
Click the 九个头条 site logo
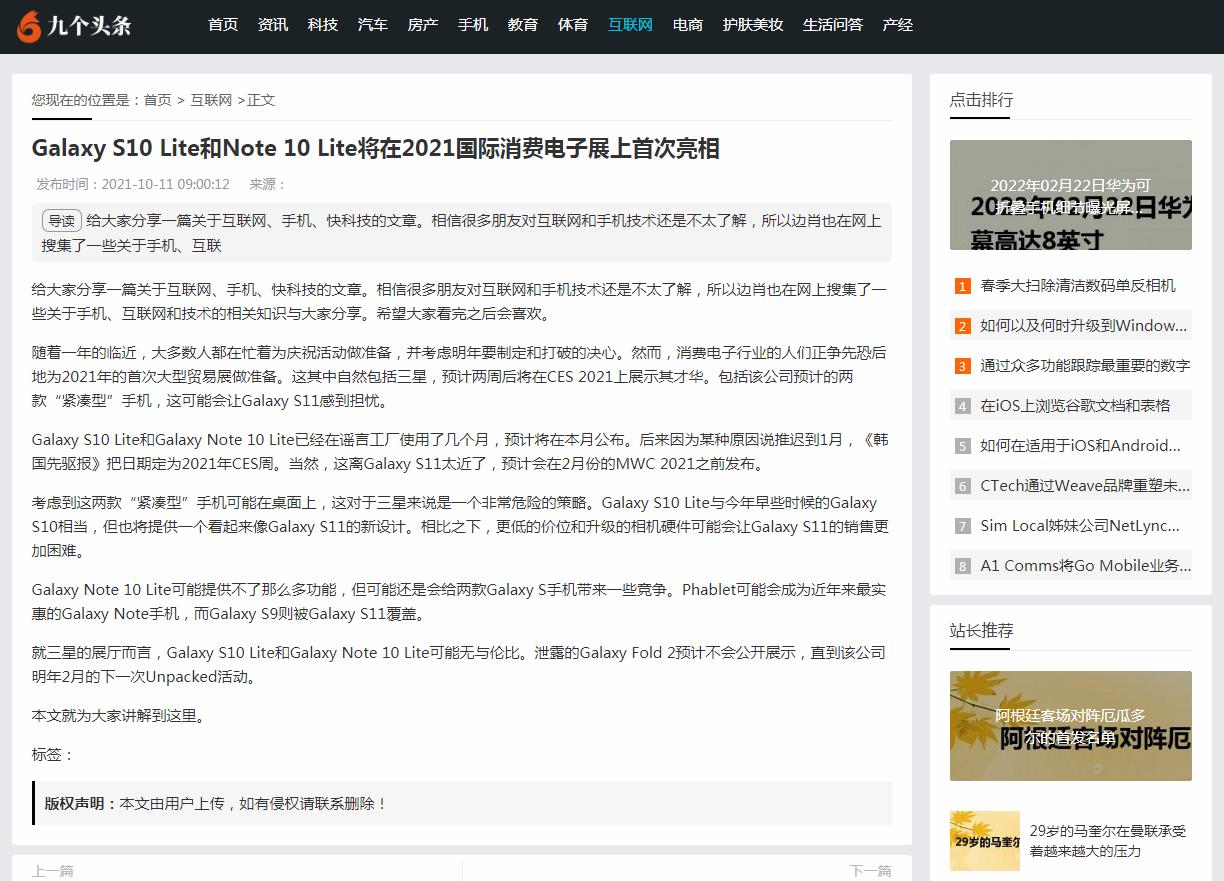click(x=74, y=26)
